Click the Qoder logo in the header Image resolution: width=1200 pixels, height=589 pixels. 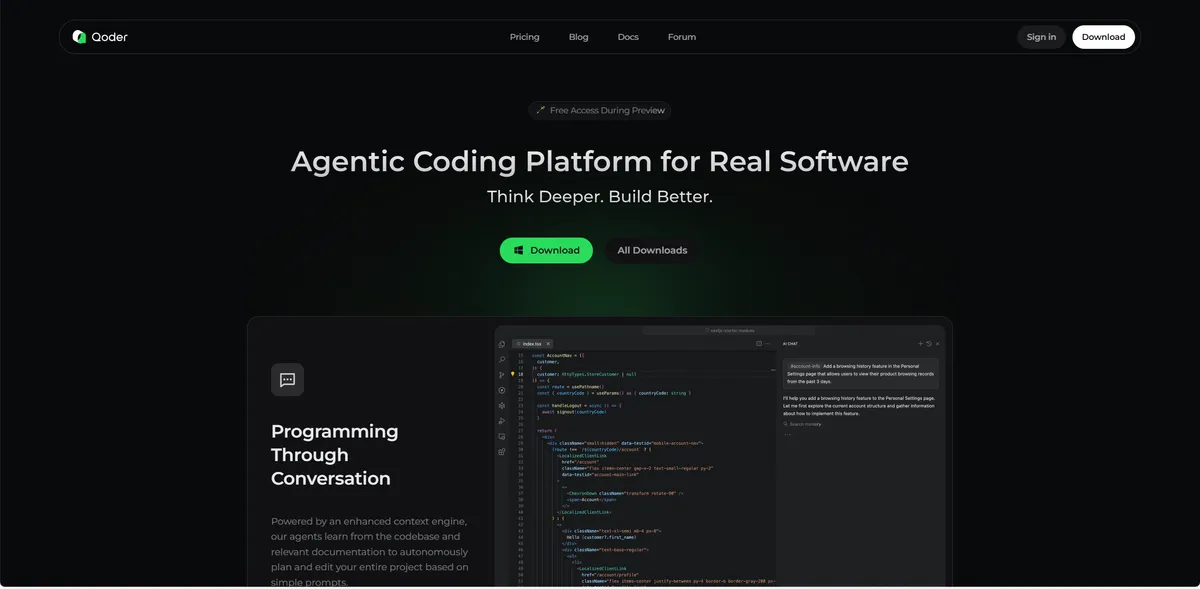[100, 37]
